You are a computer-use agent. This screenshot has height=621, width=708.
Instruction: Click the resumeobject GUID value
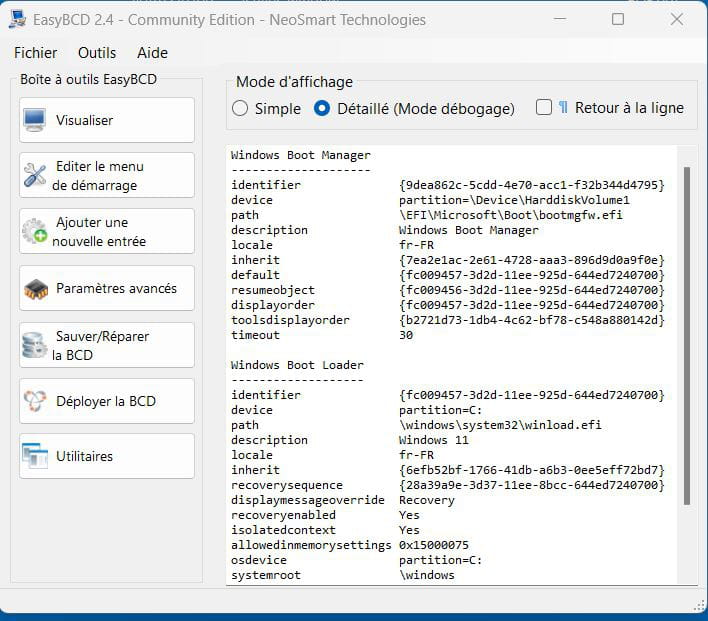pyautogui.click(x=532, y=290)
